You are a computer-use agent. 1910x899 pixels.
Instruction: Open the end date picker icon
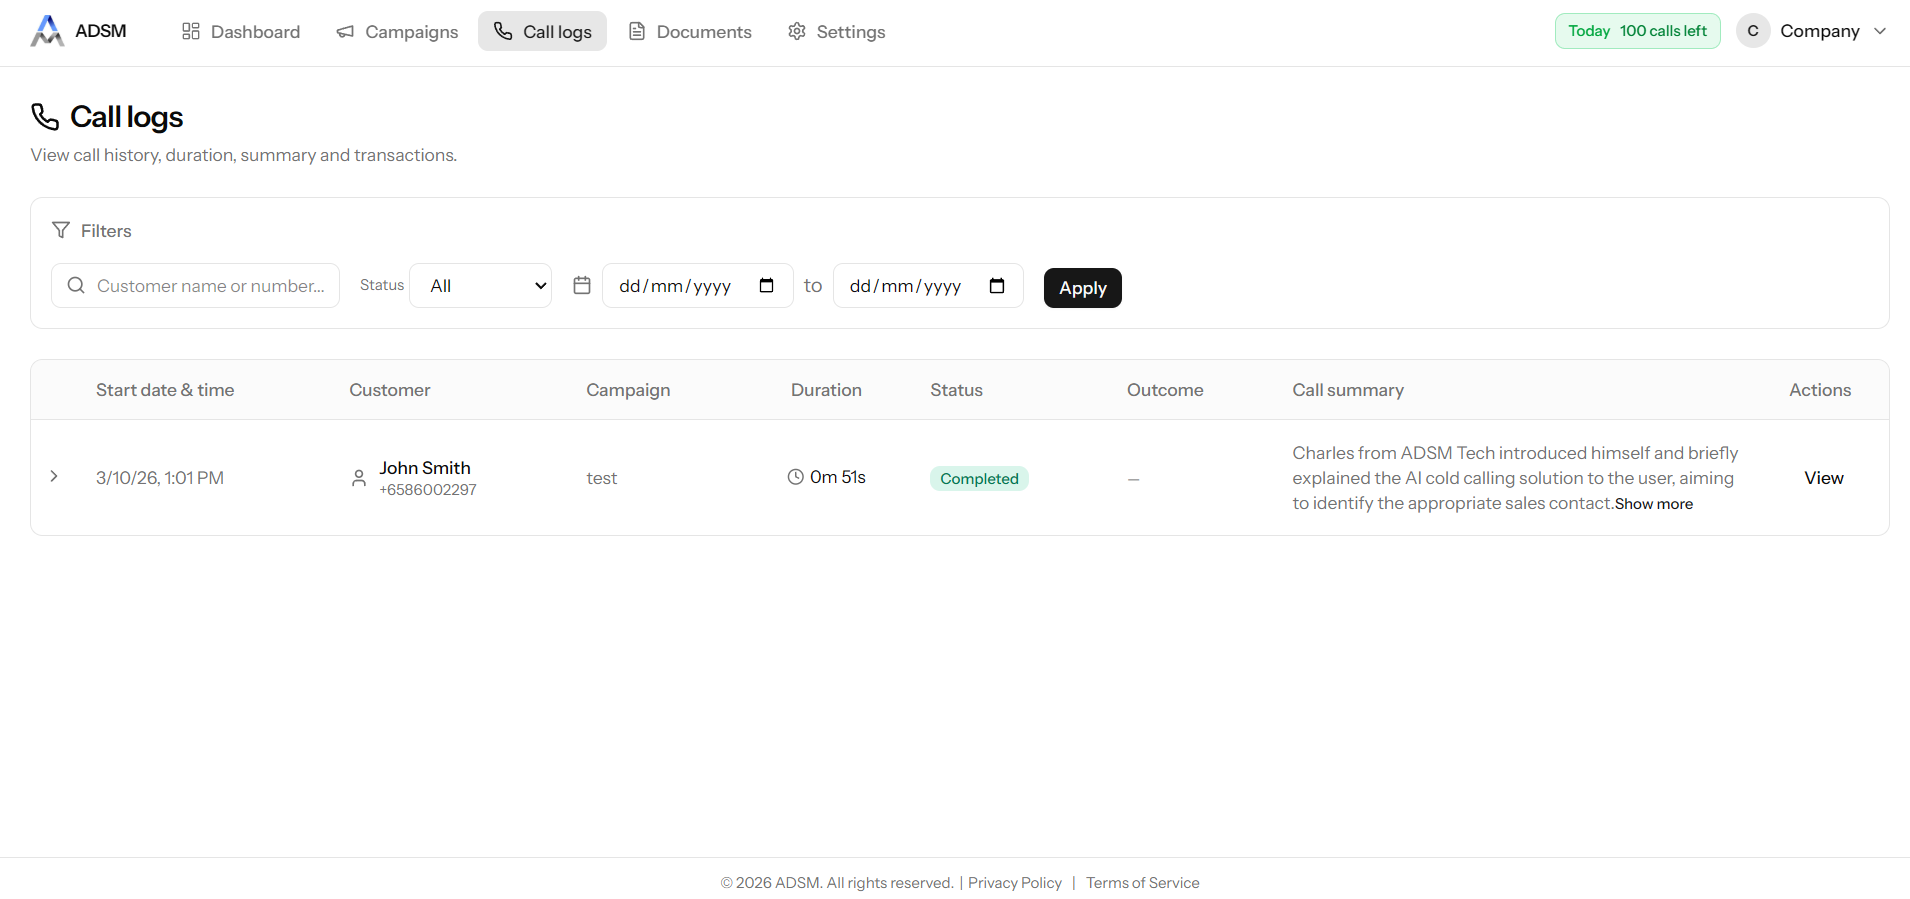pyautogui.click(x=997, y=286)
